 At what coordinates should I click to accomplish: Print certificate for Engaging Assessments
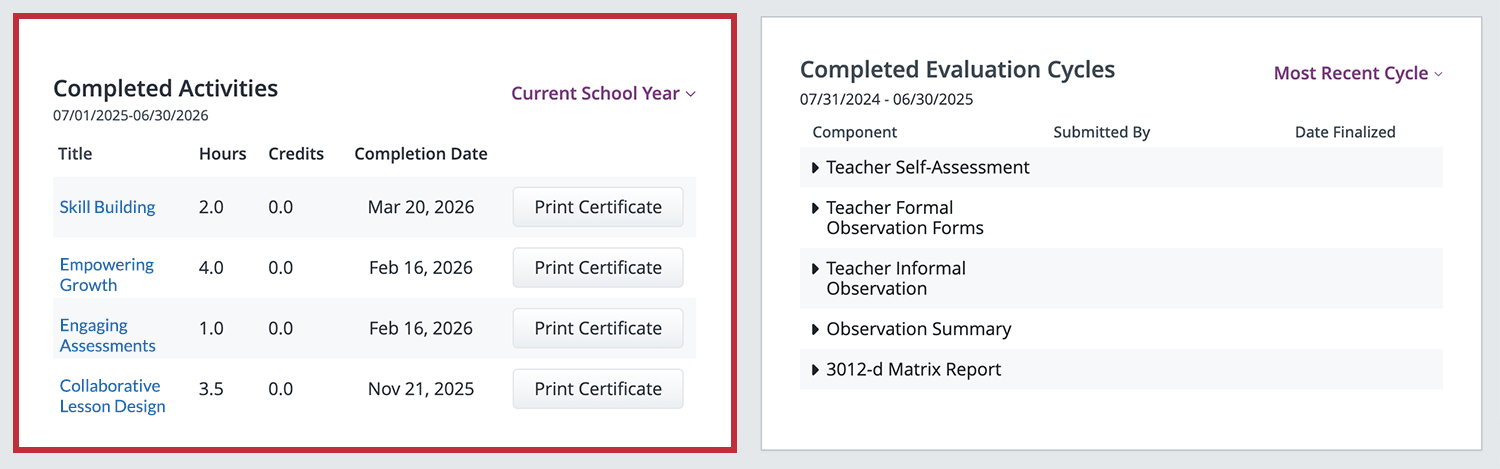click(x=598, y=328)
